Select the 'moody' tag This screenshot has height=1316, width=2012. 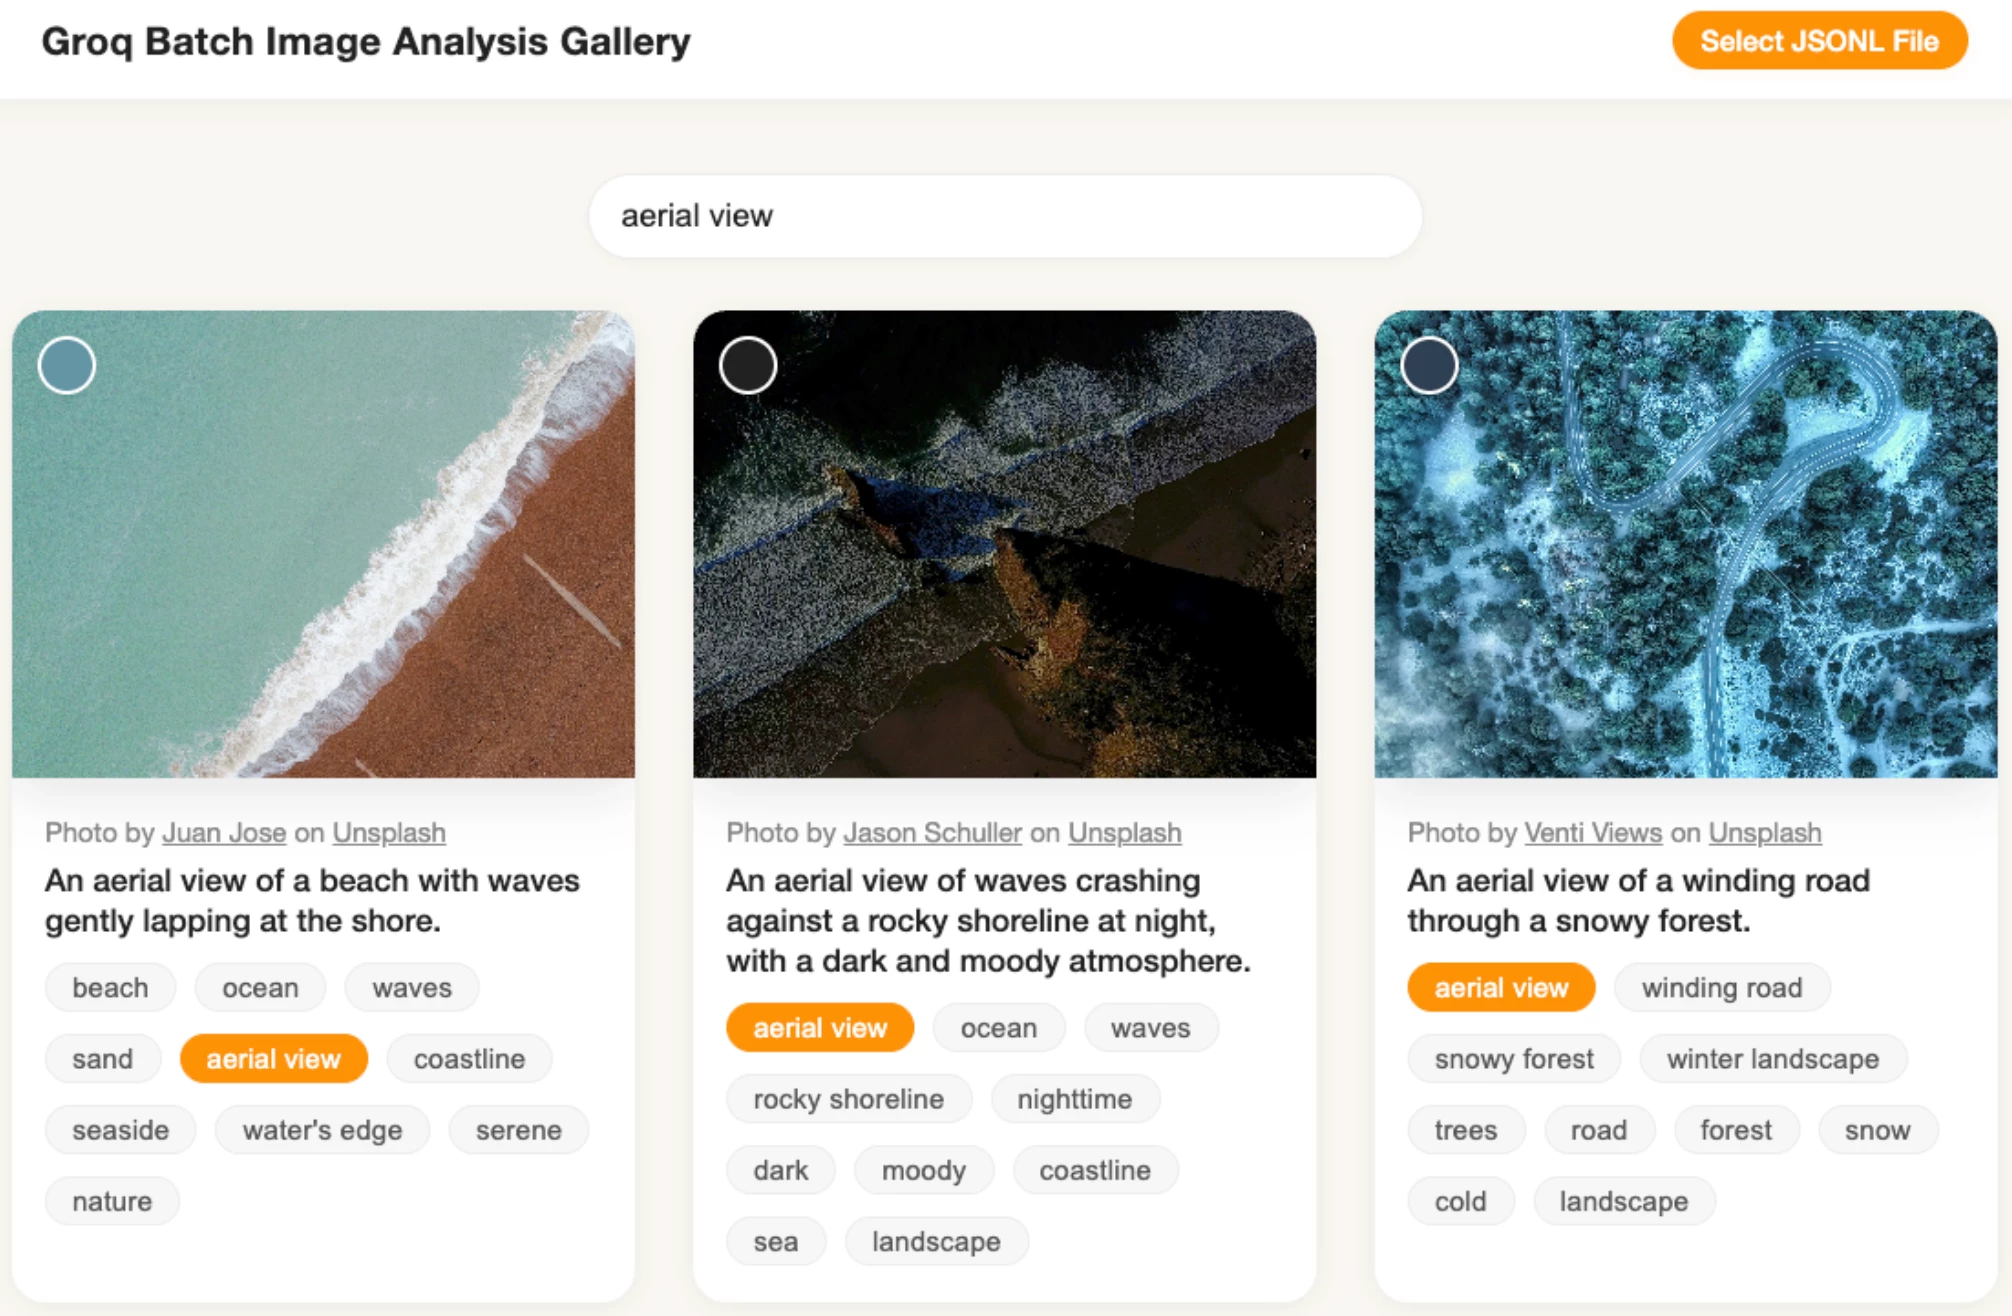point(924,1170)
